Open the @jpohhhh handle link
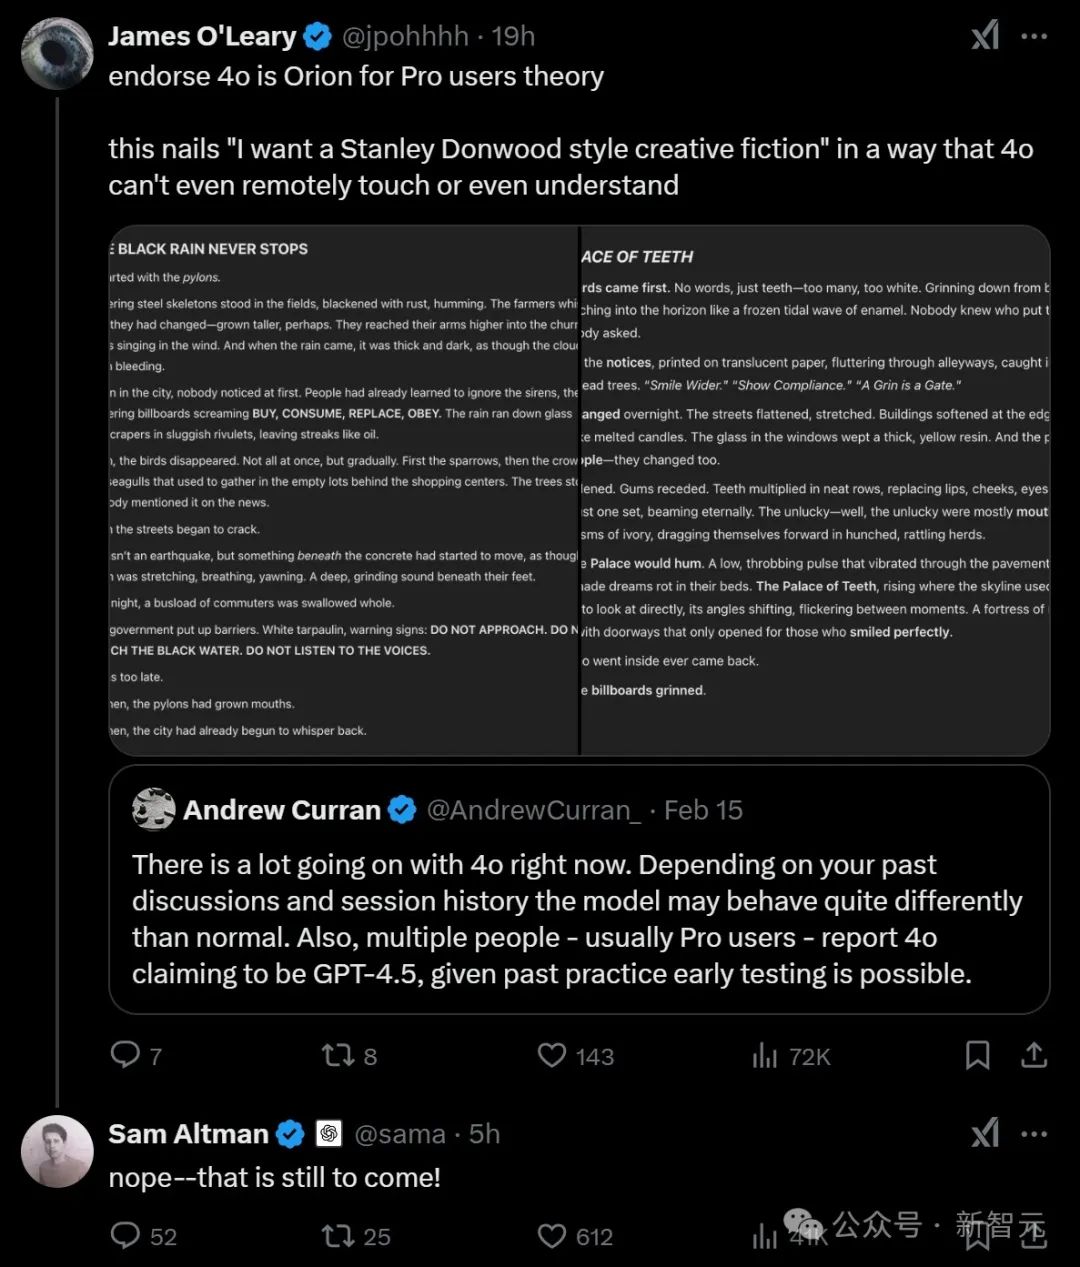This screenshot has height=1267, width=1080. pos(405,36)
